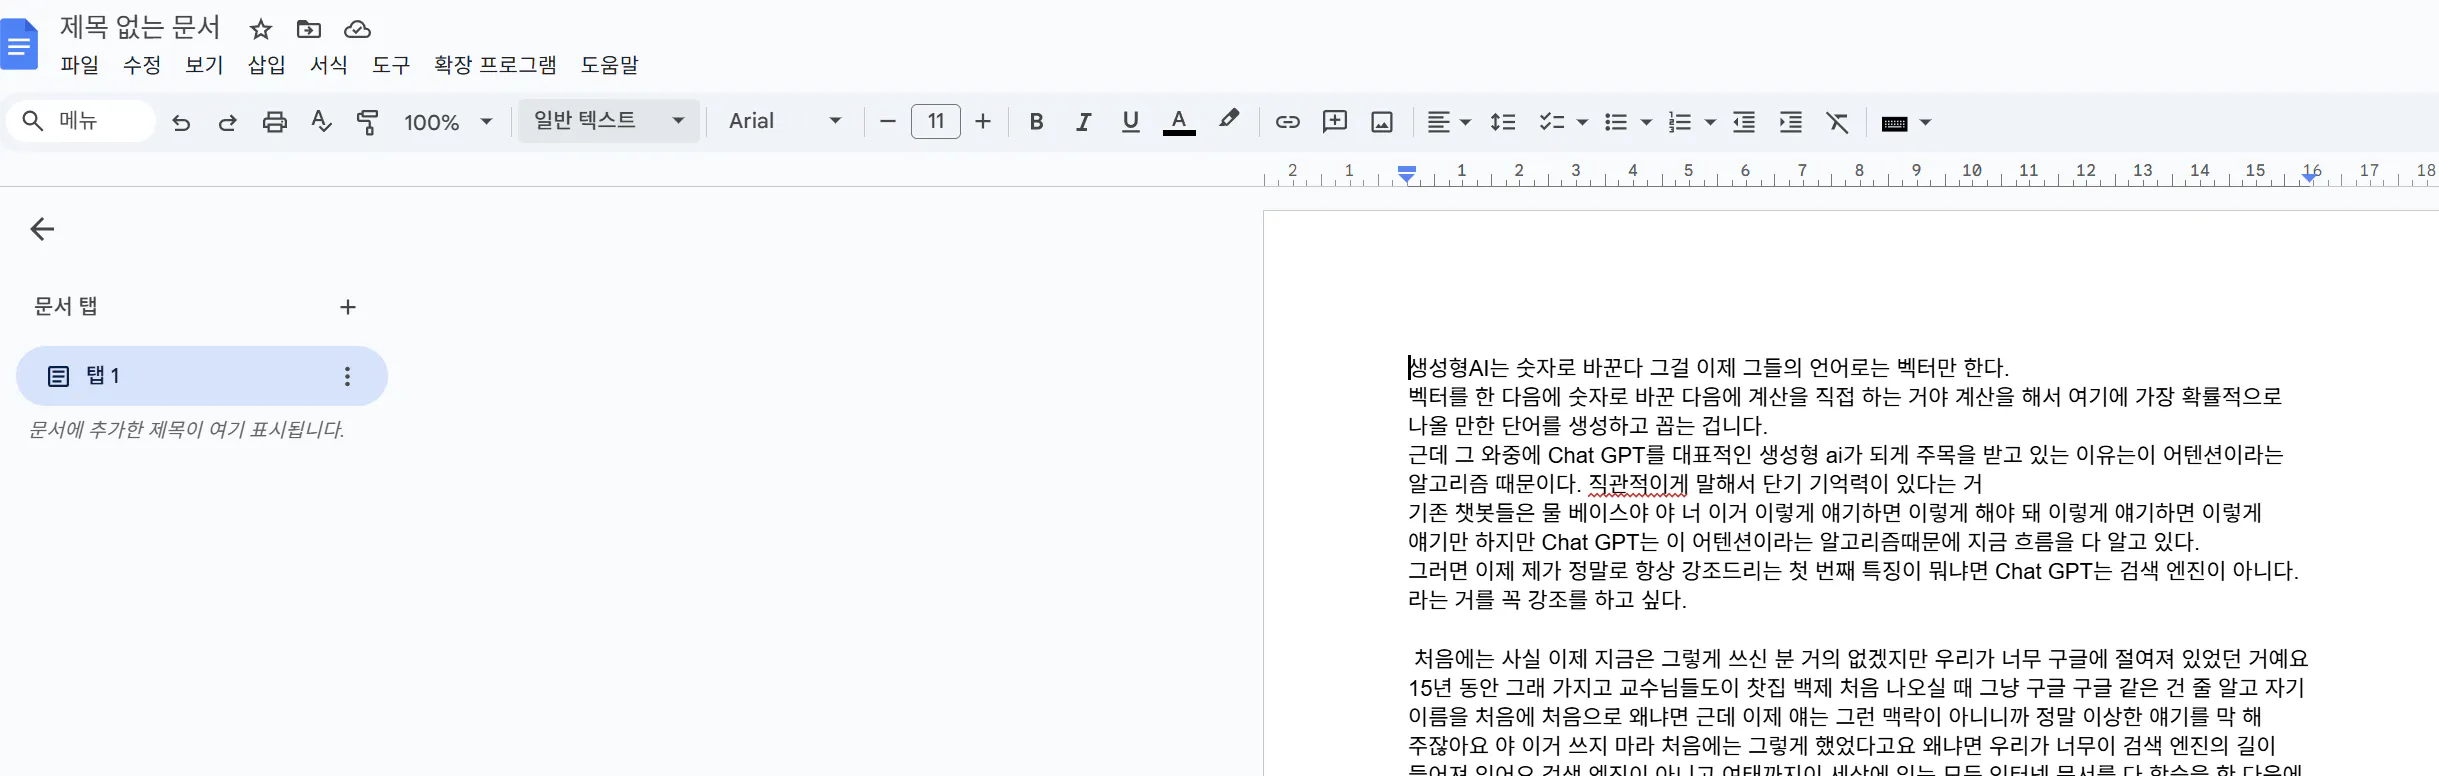Add a new document tab
2439x776 pixels.
point(348,307)
